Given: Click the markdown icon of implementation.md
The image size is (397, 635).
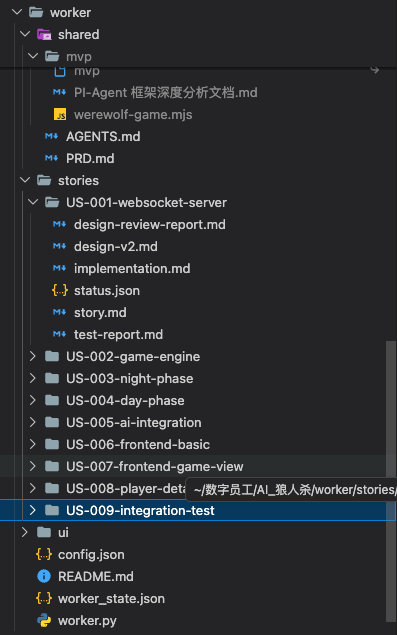Looking at the screenshot, I should click(x=60, y=268).
